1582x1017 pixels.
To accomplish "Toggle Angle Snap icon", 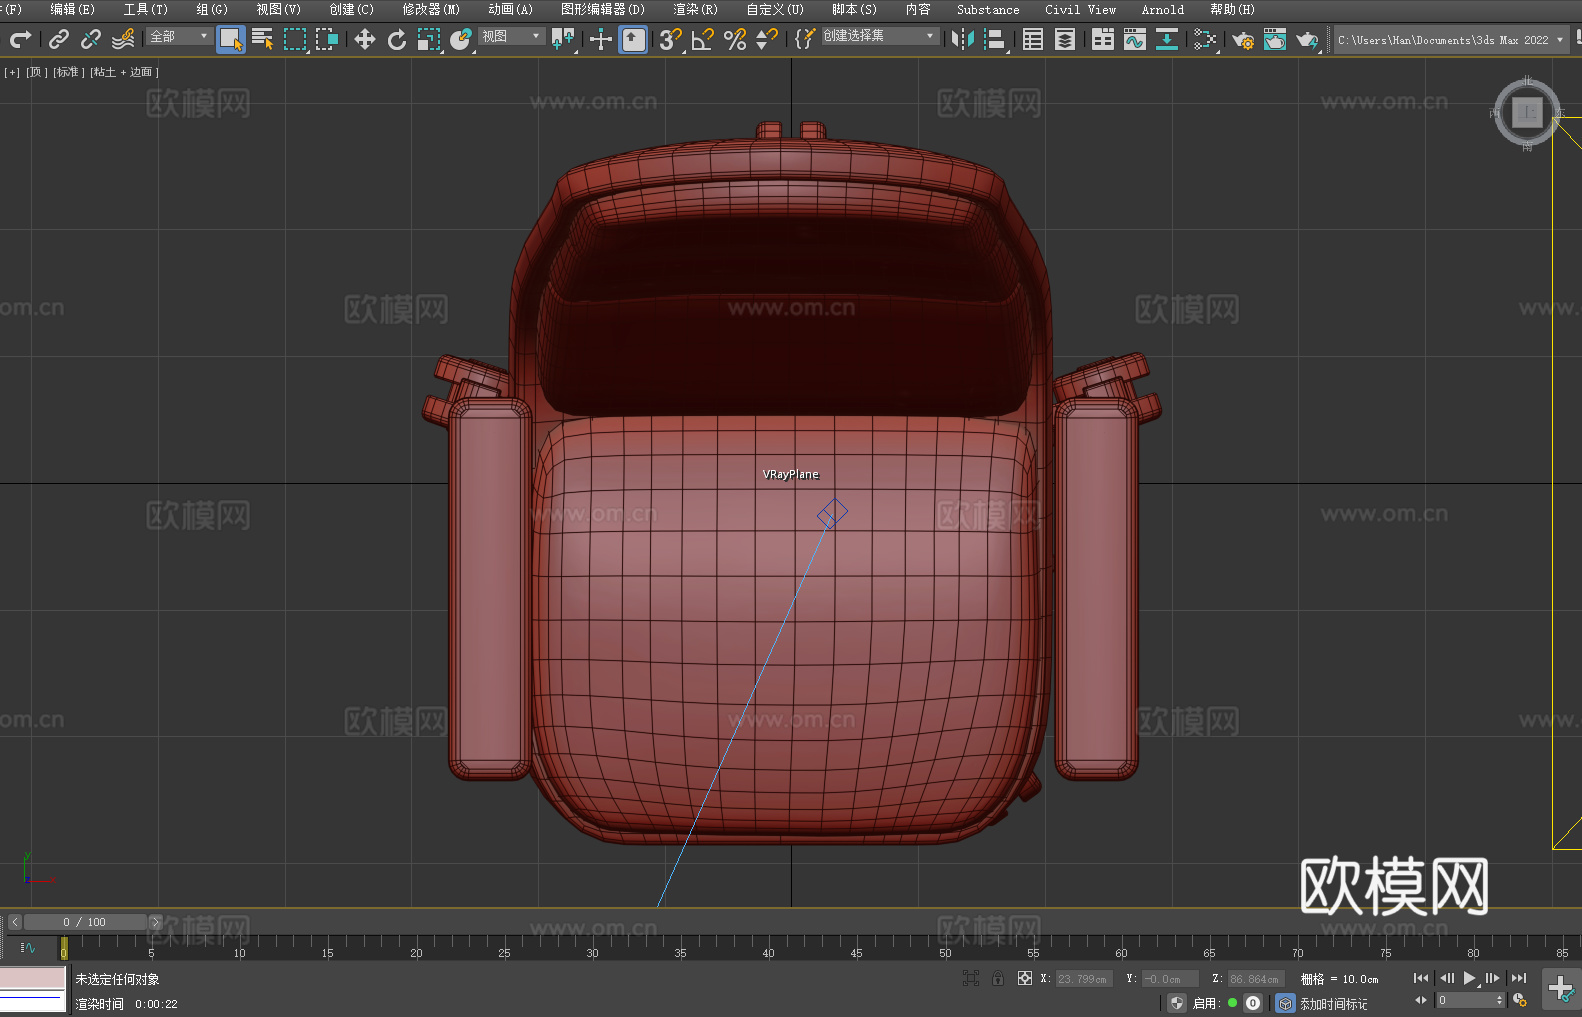I will click(x=703, y=39).
